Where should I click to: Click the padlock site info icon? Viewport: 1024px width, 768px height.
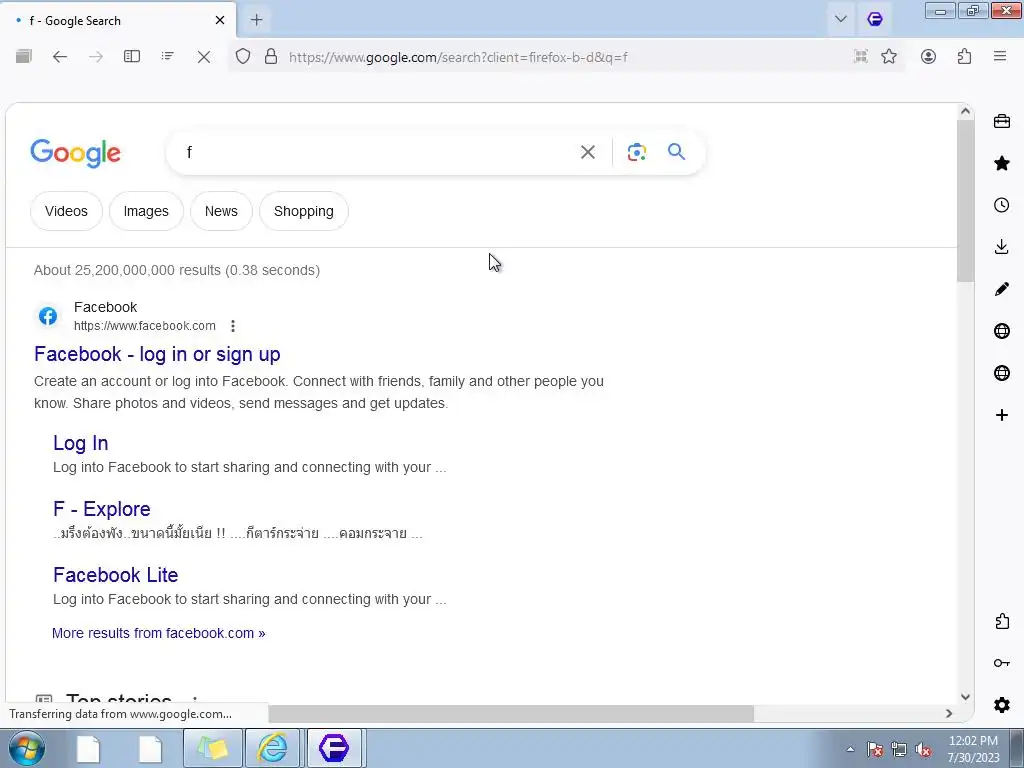click(x=271, y=57)
